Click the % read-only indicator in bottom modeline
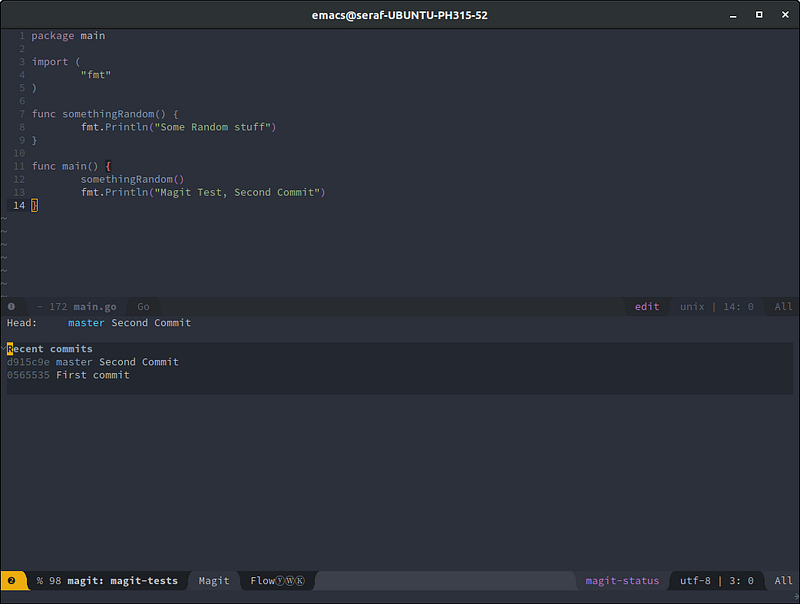 [40, 580]
